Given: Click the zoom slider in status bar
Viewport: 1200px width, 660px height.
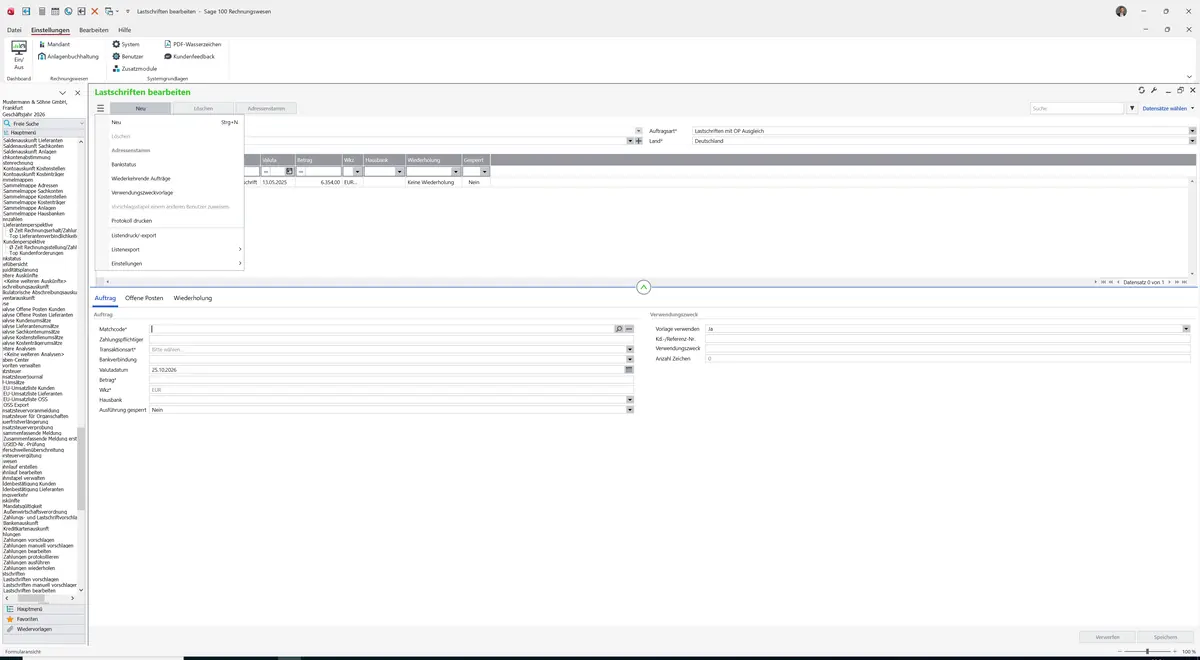Looking at the screenshot, I should pos(1146,651).
